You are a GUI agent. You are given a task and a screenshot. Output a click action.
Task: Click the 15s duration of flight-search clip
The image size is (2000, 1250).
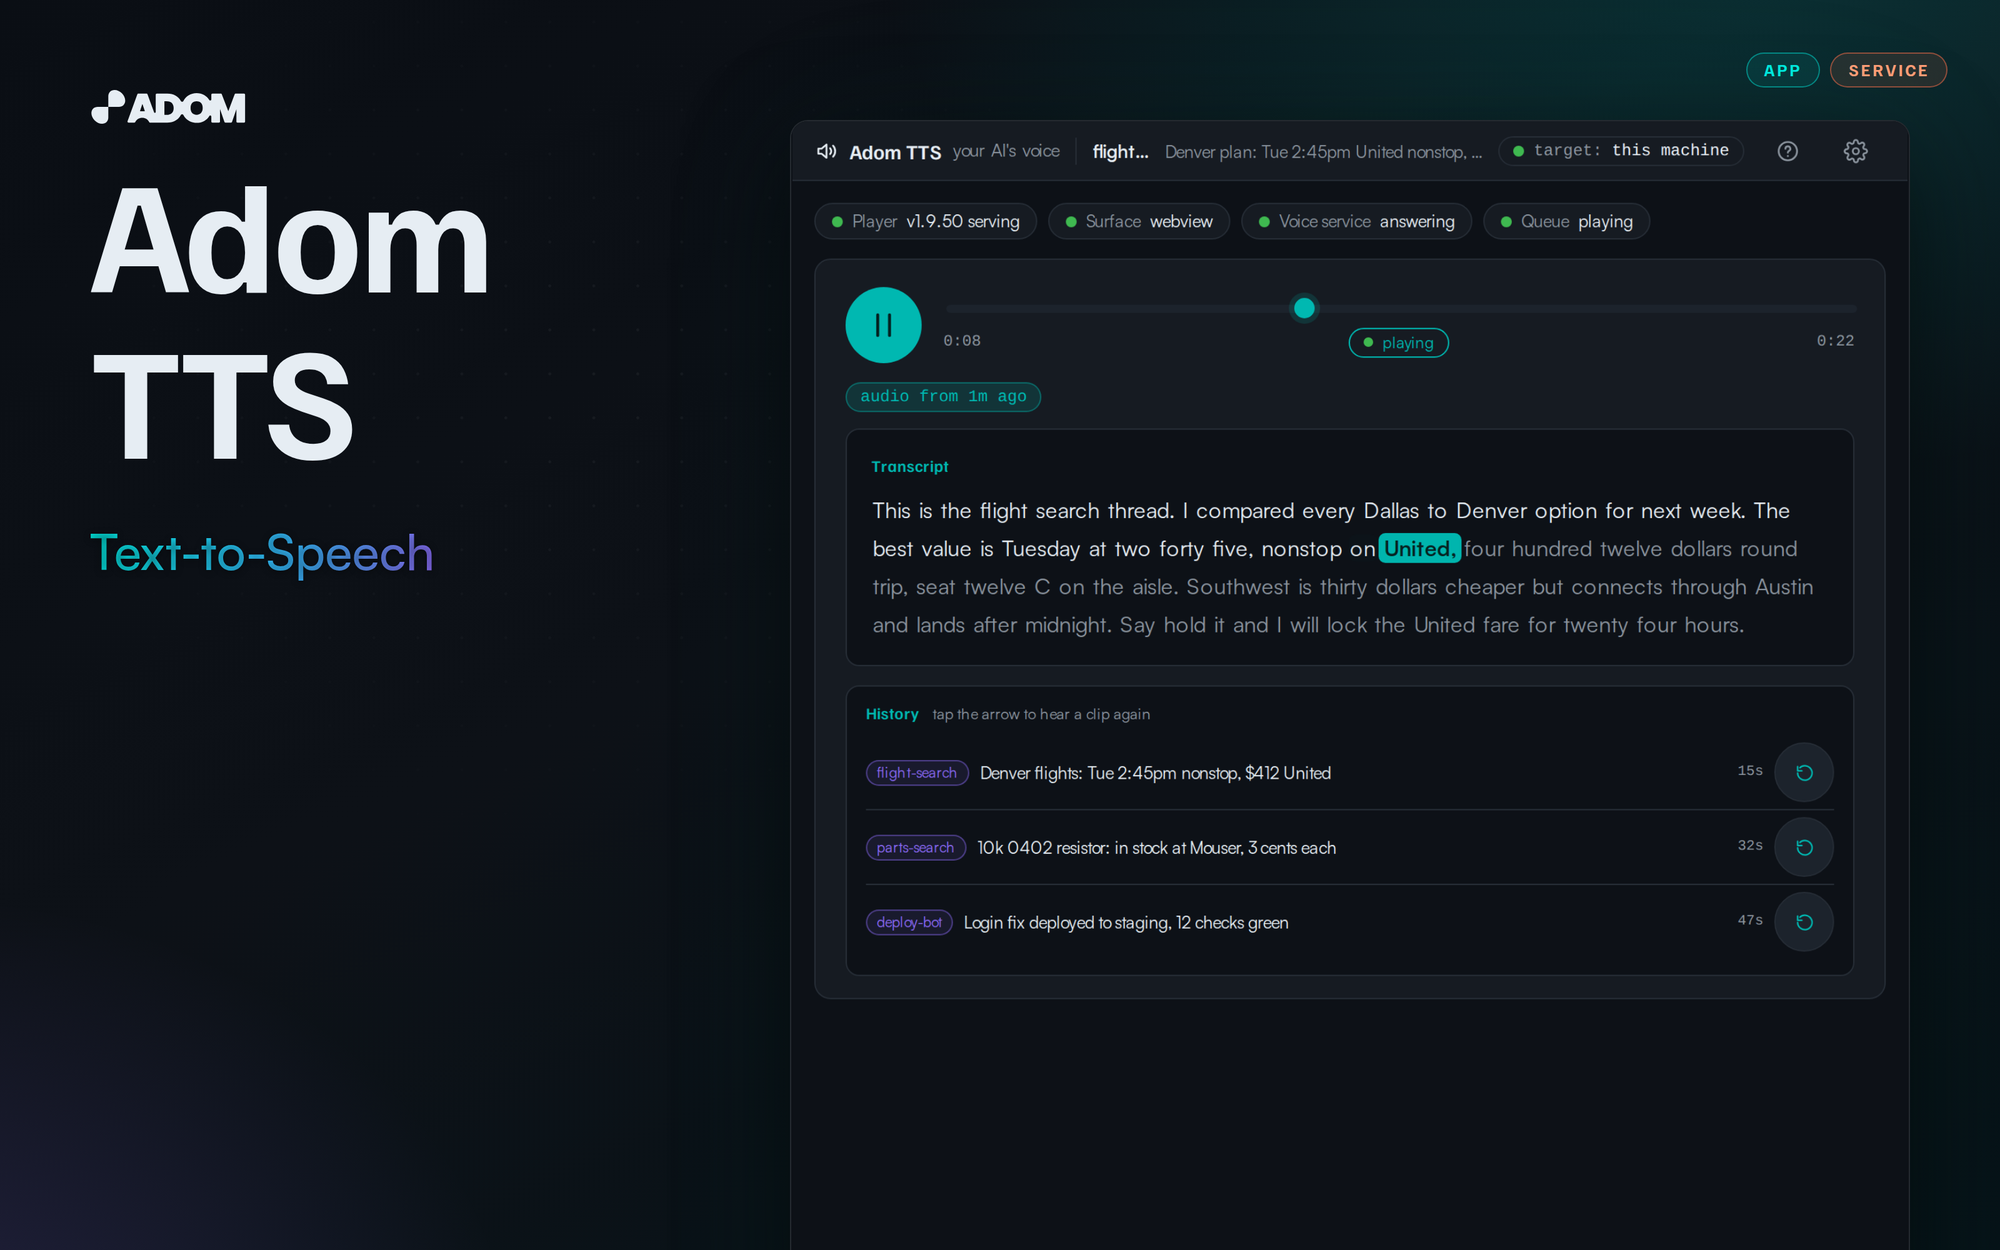click(x=1750, y=771)
